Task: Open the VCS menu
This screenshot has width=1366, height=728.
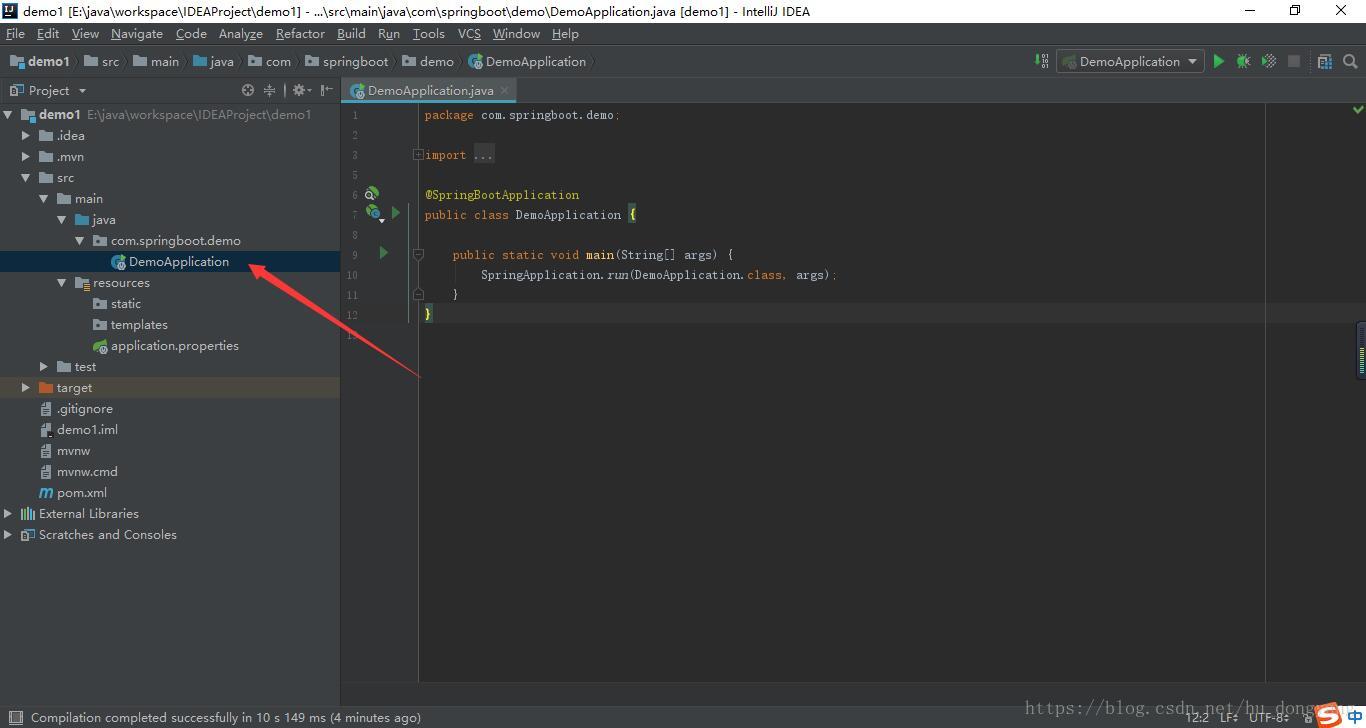Action: [x=469, y=33]
